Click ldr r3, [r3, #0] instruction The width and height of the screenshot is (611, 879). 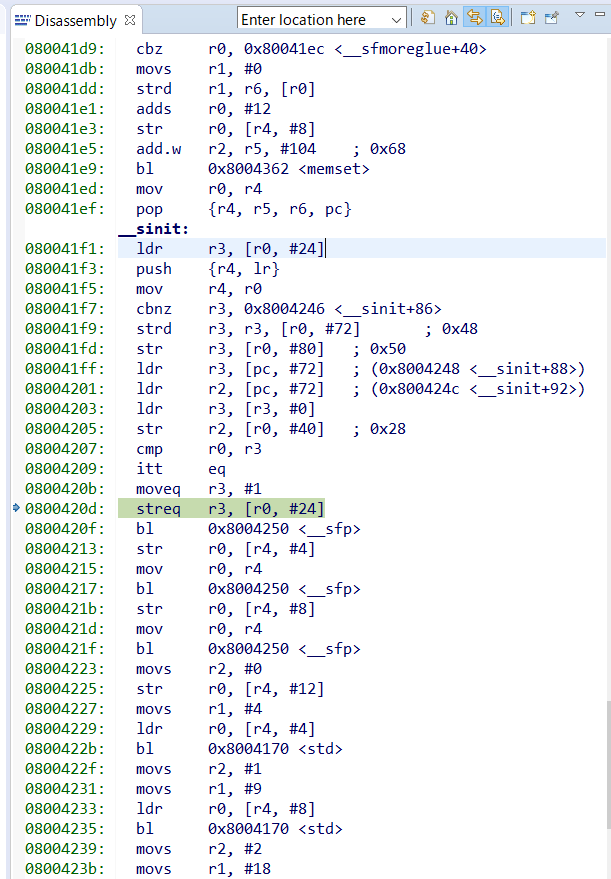pyautogui.click(x=225, y=409)
